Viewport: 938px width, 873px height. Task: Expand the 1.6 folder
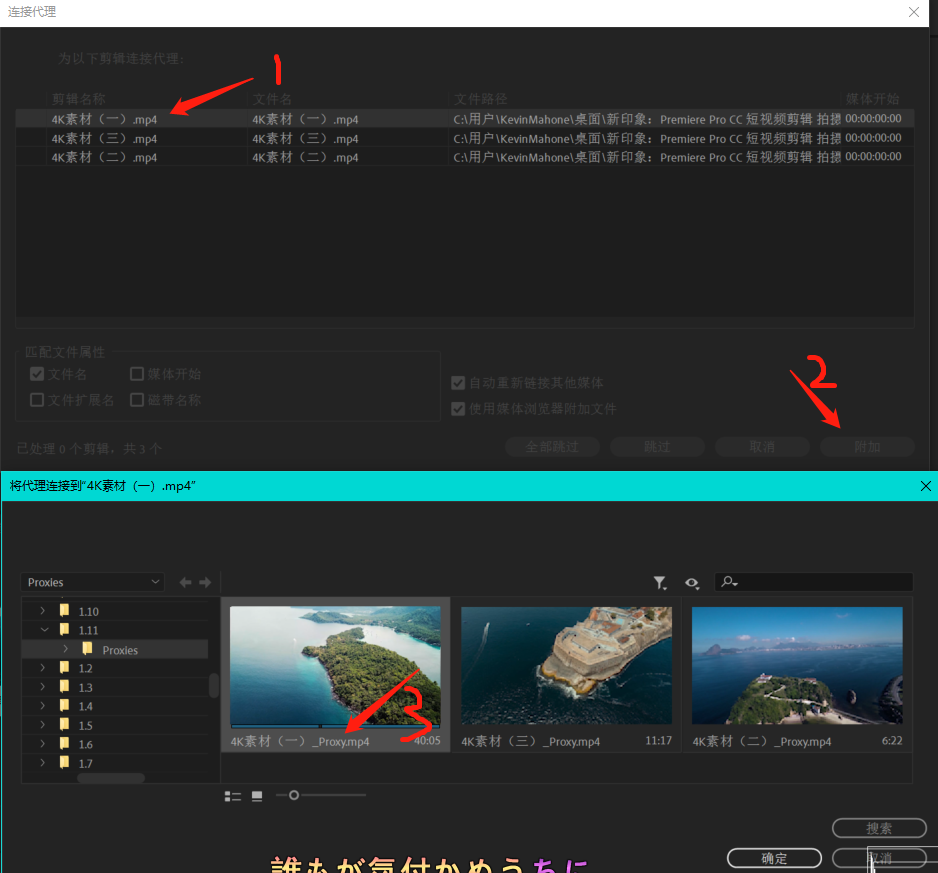pos(42,743)
